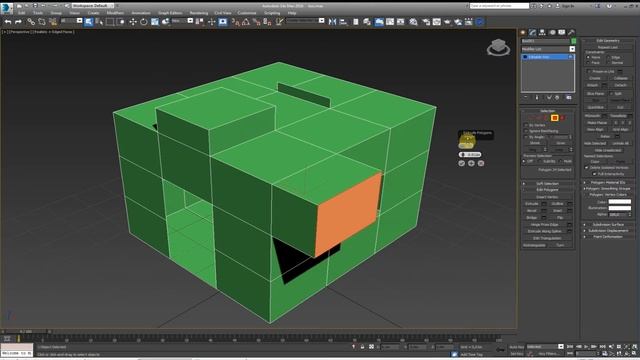
Task: Click the Mirror tool icon
Action: pyautogui.click(x=332, y=22)
